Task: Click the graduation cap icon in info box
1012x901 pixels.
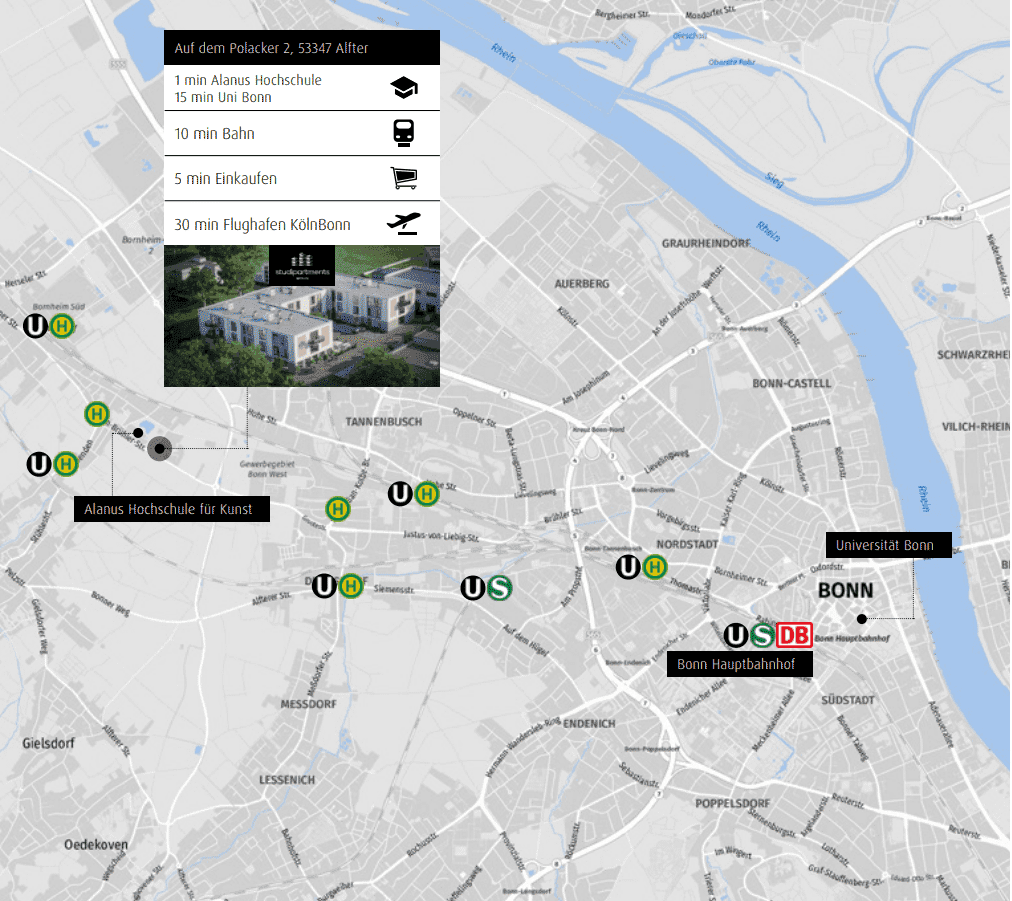Action: point(404,88)
